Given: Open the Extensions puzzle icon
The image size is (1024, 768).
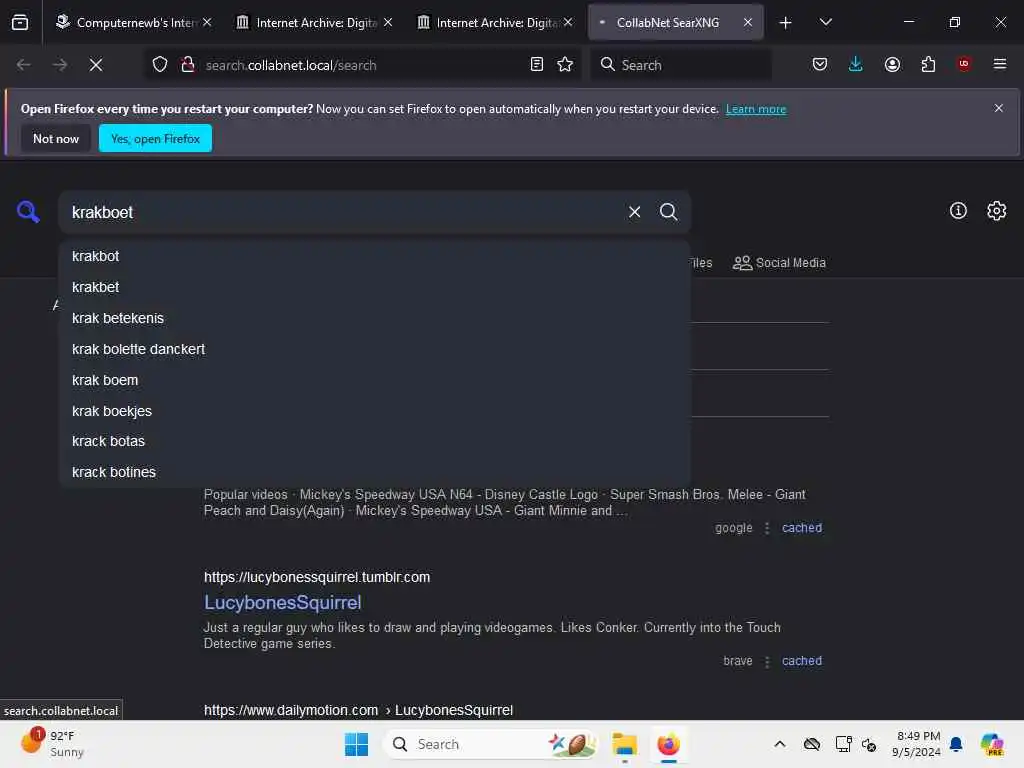Looking at the screenshot, I should click(x=928, y=64).
